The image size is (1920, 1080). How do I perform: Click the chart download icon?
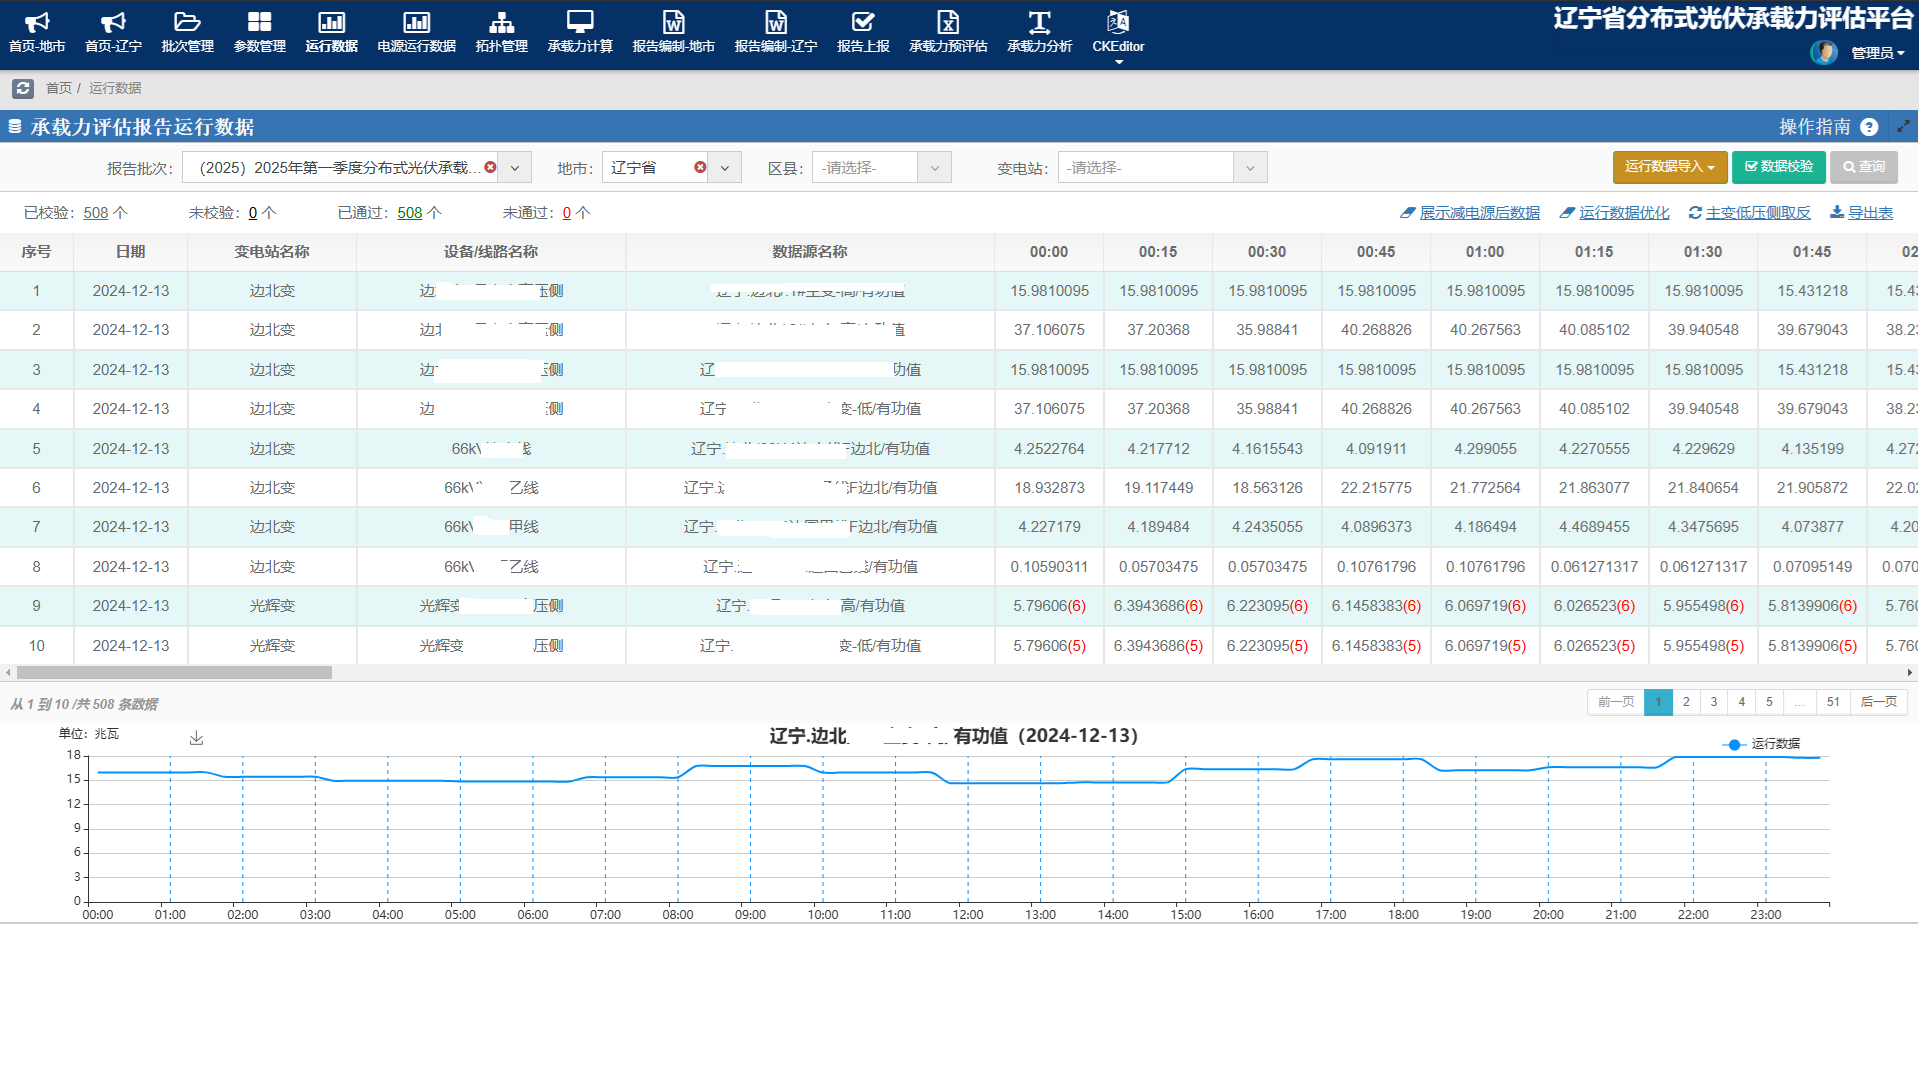click(x=196, y=738)
